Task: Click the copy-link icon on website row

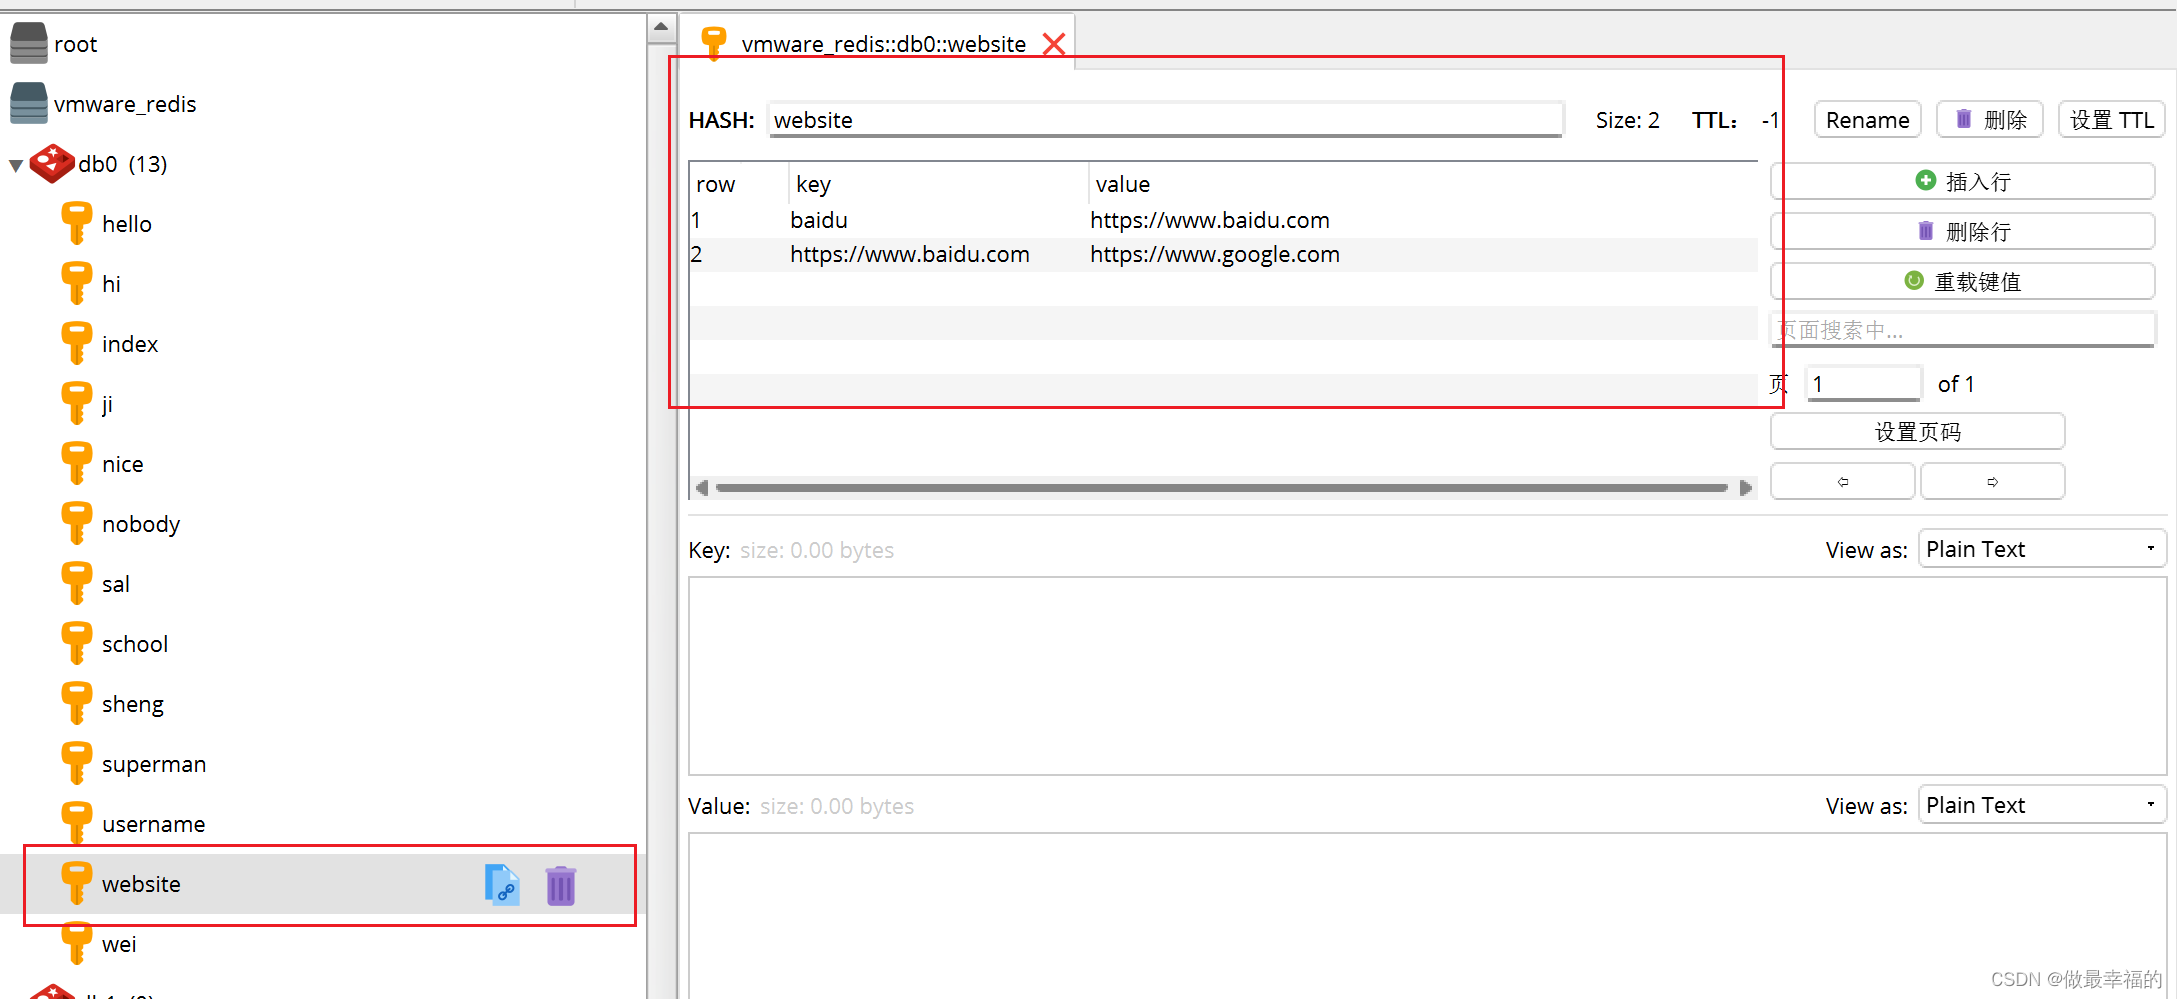Action: click(502, 885)
